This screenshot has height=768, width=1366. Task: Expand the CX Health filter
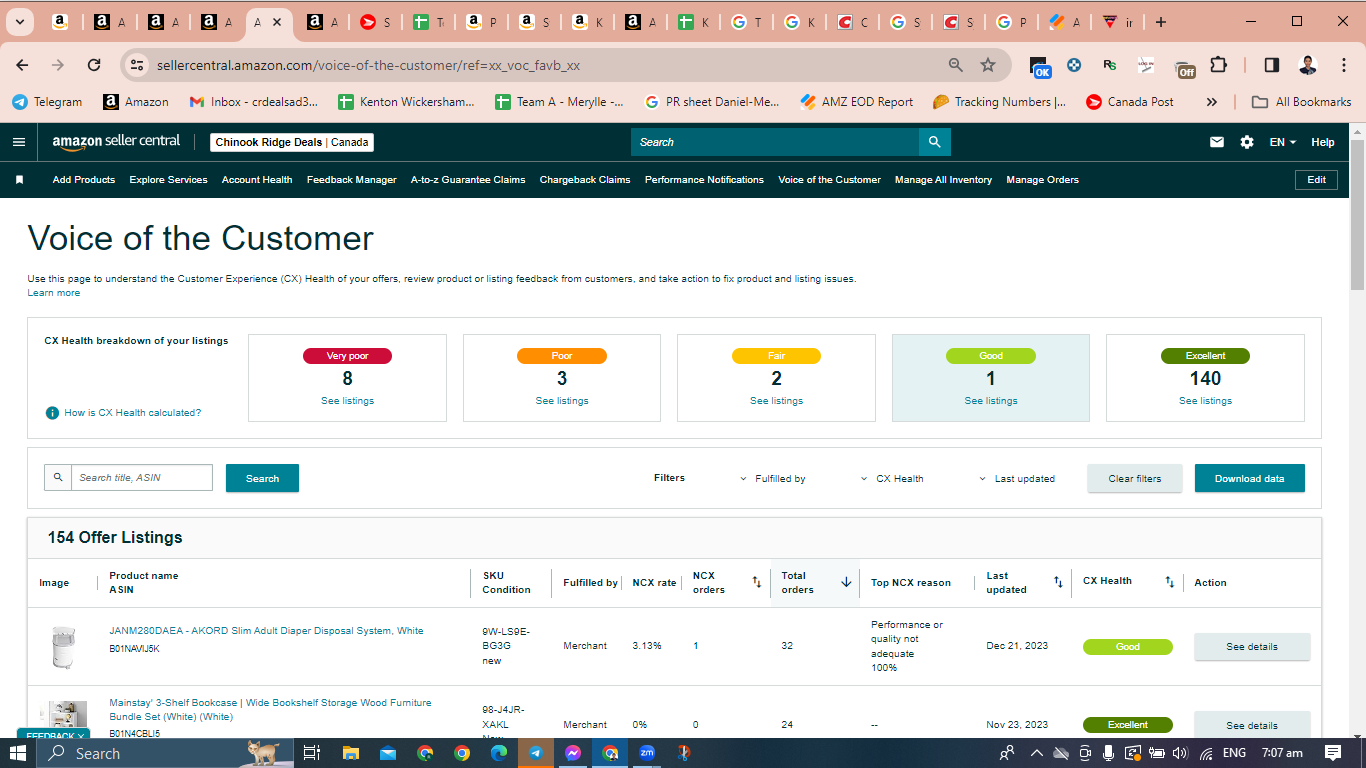point(892,479)
